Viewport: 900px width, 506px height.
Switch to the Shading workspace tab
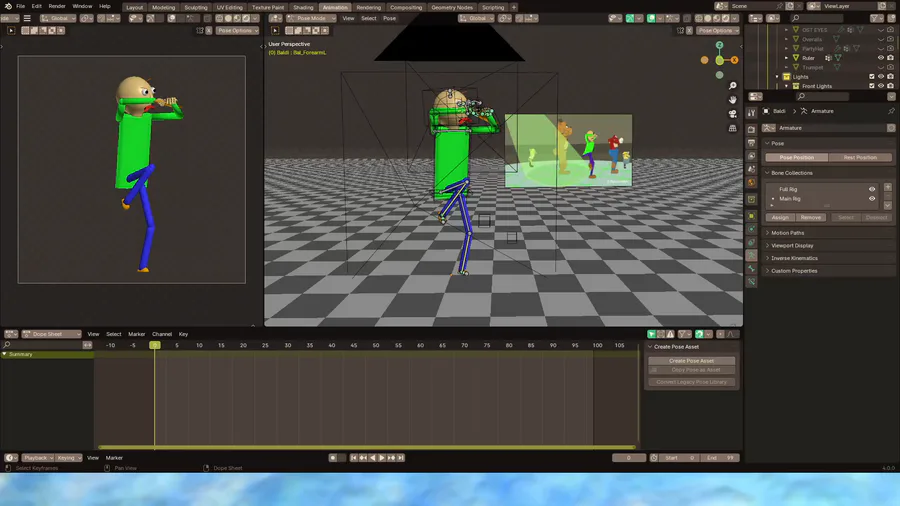(303, 7)
